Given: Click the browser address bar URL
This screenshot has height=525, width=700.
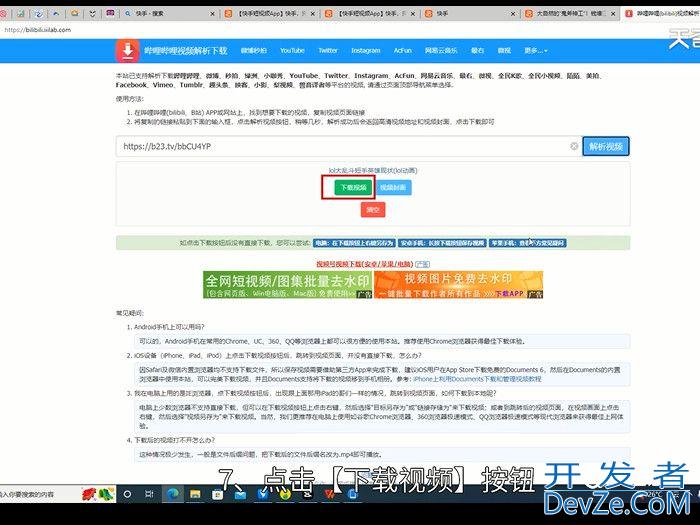Looking at the screenshot, I should coord(38,30).
